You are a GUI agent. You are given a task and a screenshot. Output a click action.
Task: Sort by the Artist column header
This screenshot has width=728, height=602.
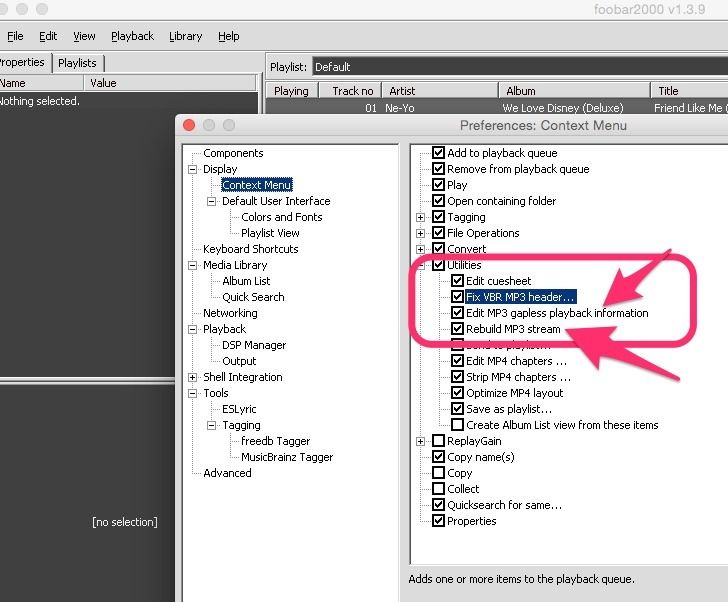click(439, 91)
